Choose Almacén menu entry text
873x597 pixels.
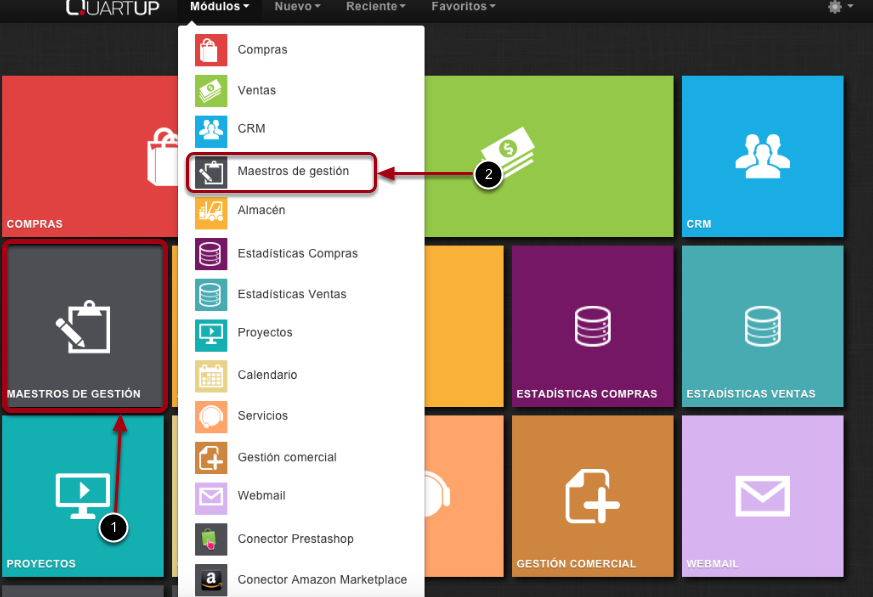click(x=261, y=210)
